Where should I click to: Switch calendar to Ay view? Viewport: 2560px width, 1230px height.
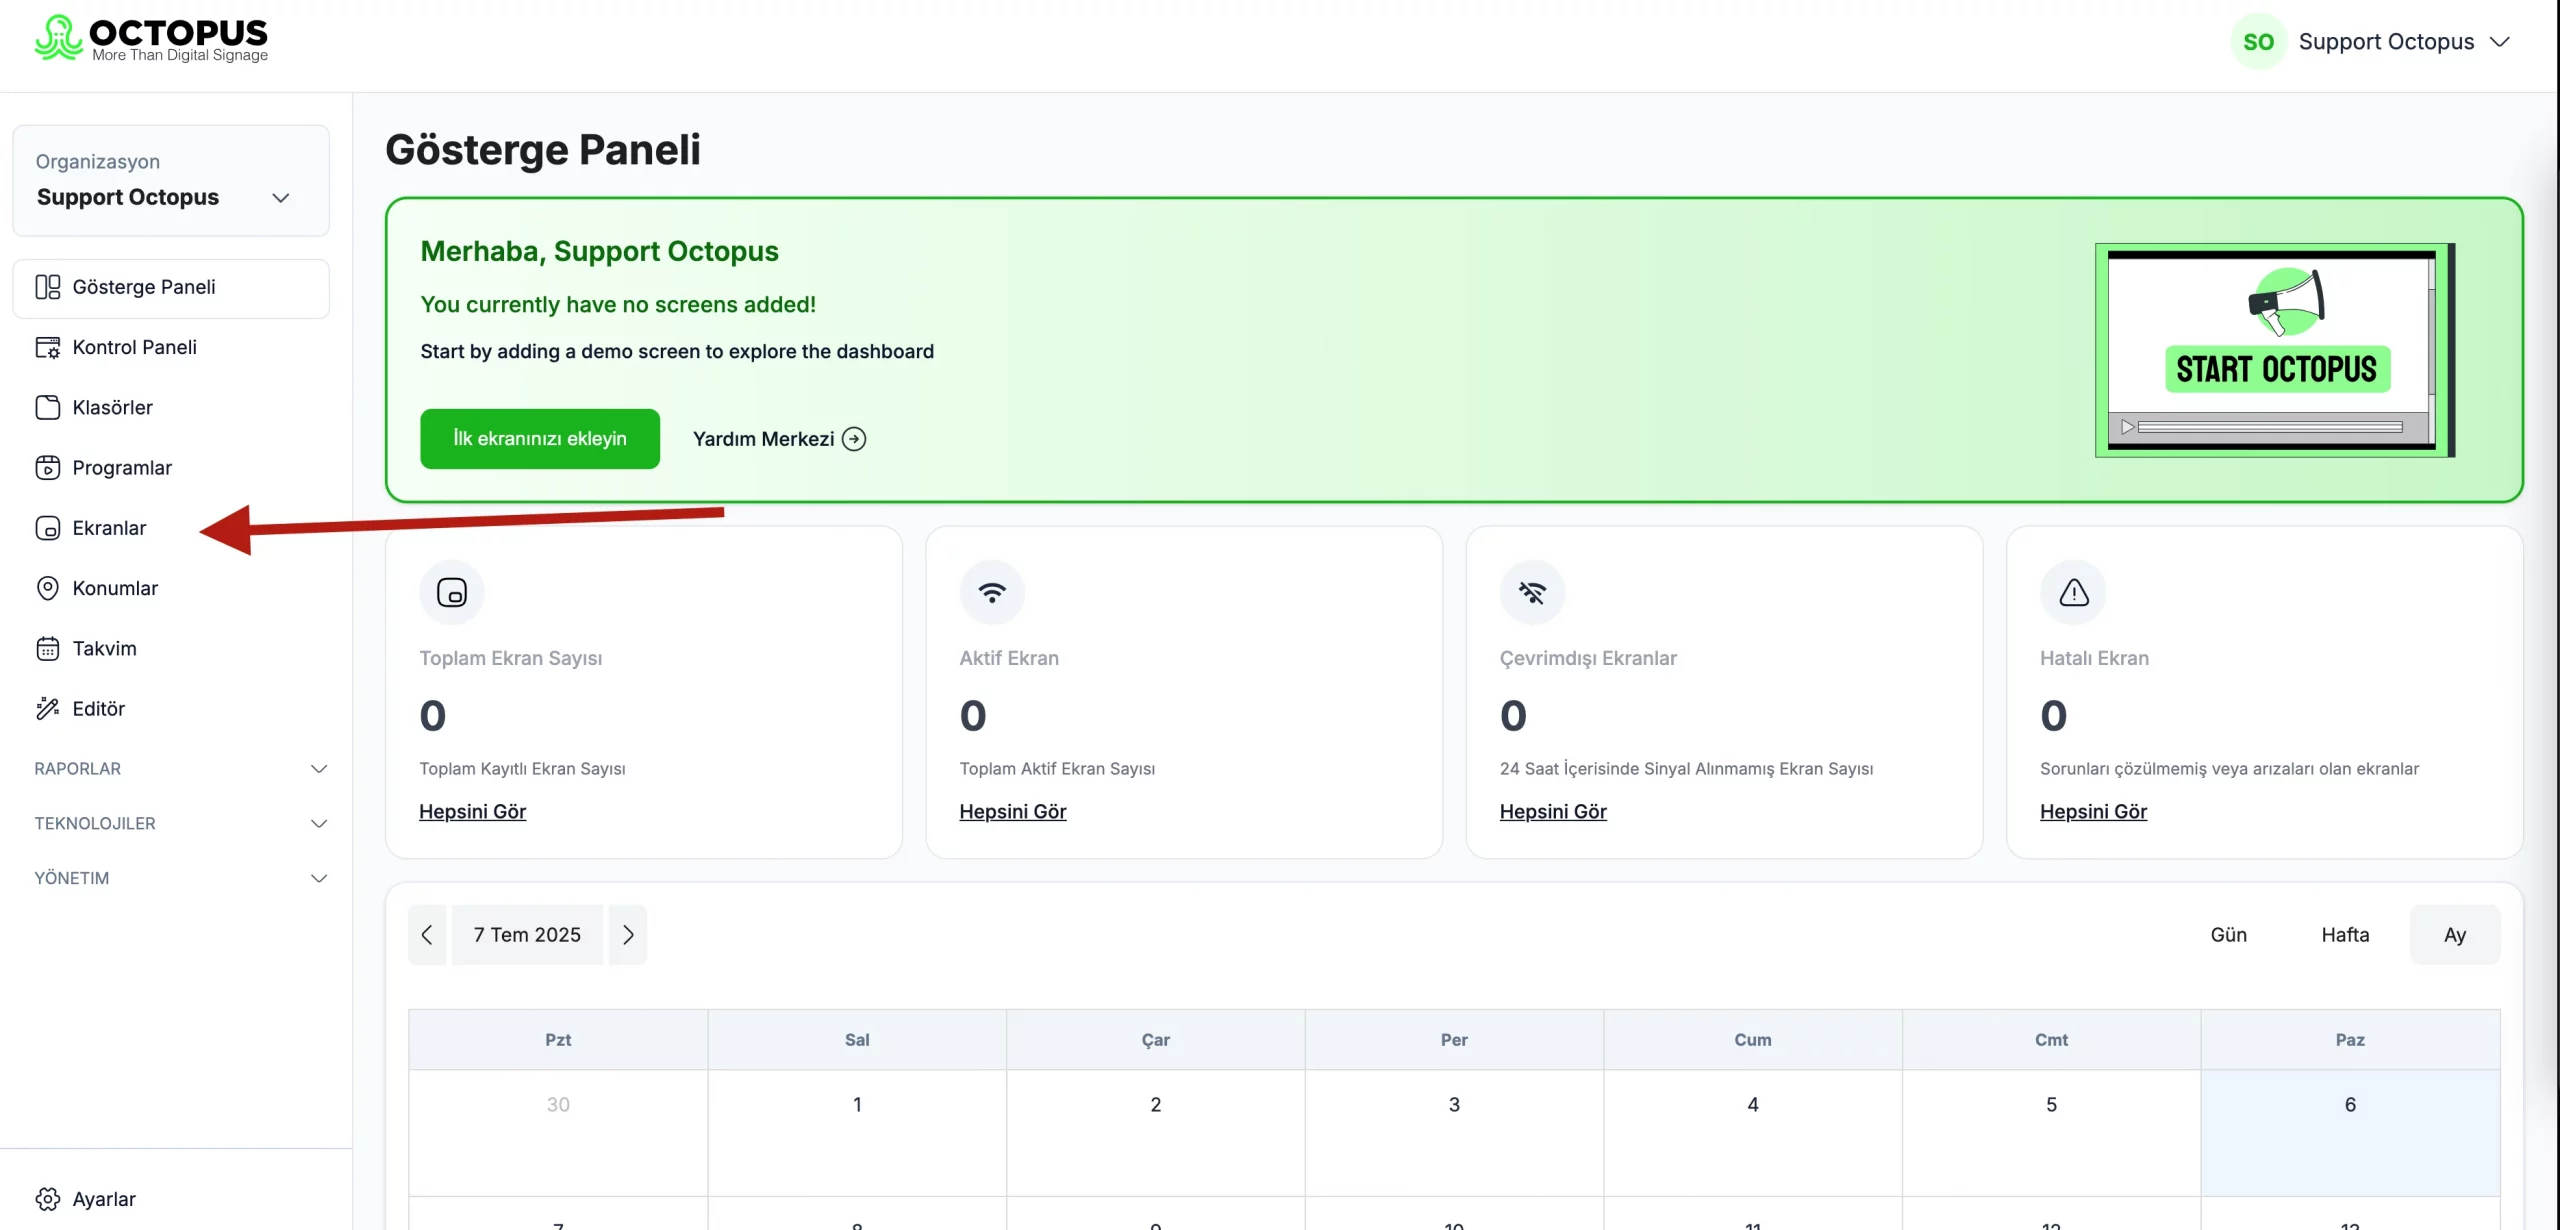click(2455, 935)
